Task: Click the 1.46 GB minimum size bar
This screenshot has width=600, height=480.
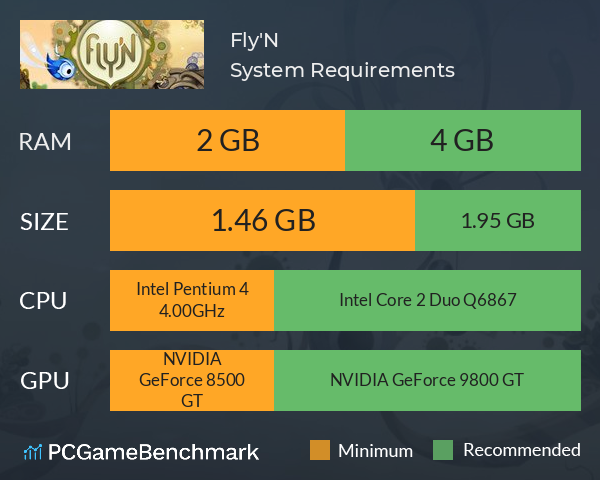Action: pos(262,220)
